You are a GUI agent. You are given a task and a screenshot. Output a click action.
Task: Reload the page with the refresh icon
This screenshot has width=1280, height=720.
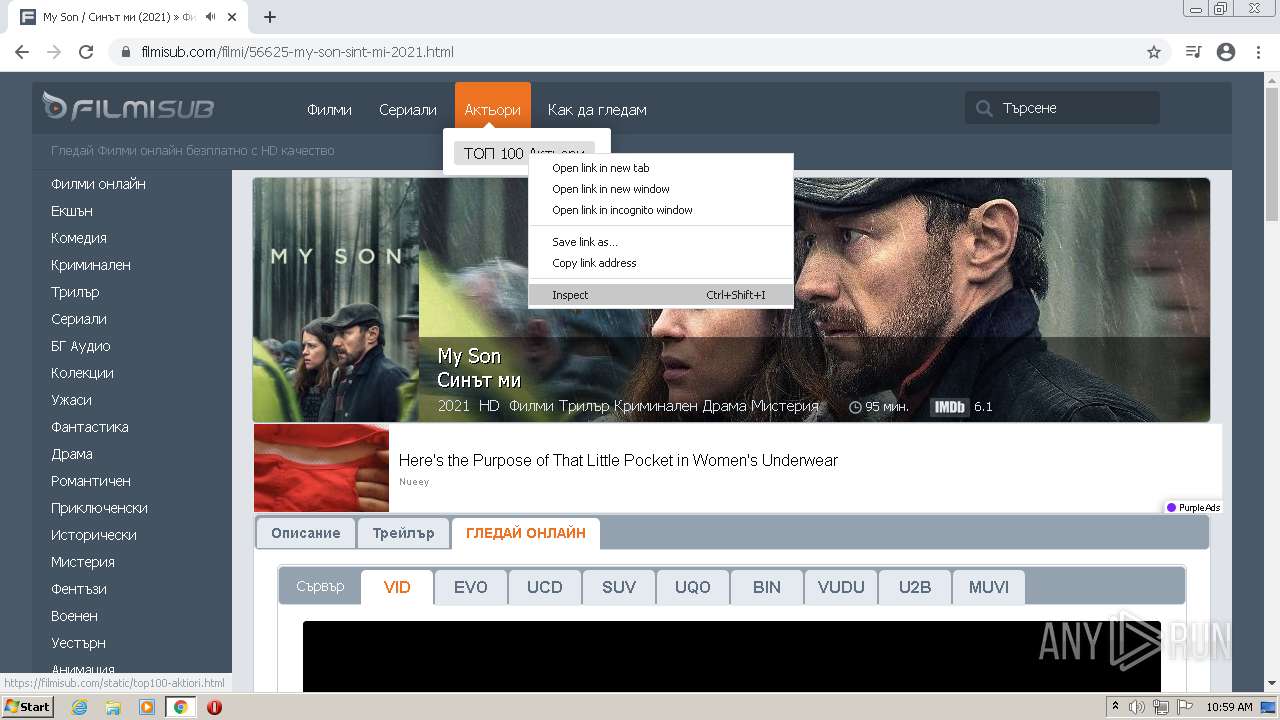(86, 52)
